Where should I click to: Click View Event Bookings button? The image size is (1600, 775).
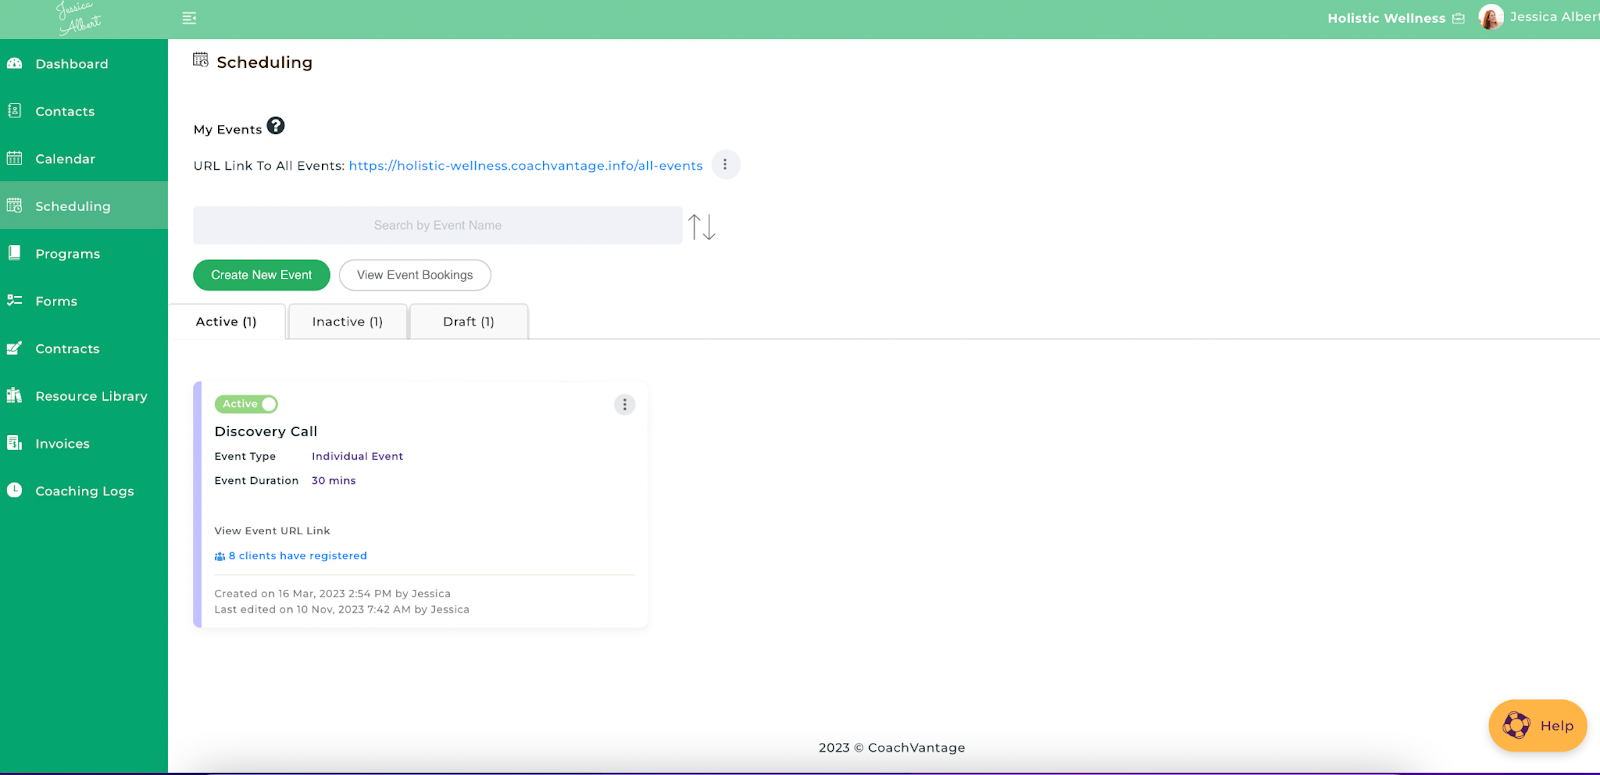(x=415, y=275)
